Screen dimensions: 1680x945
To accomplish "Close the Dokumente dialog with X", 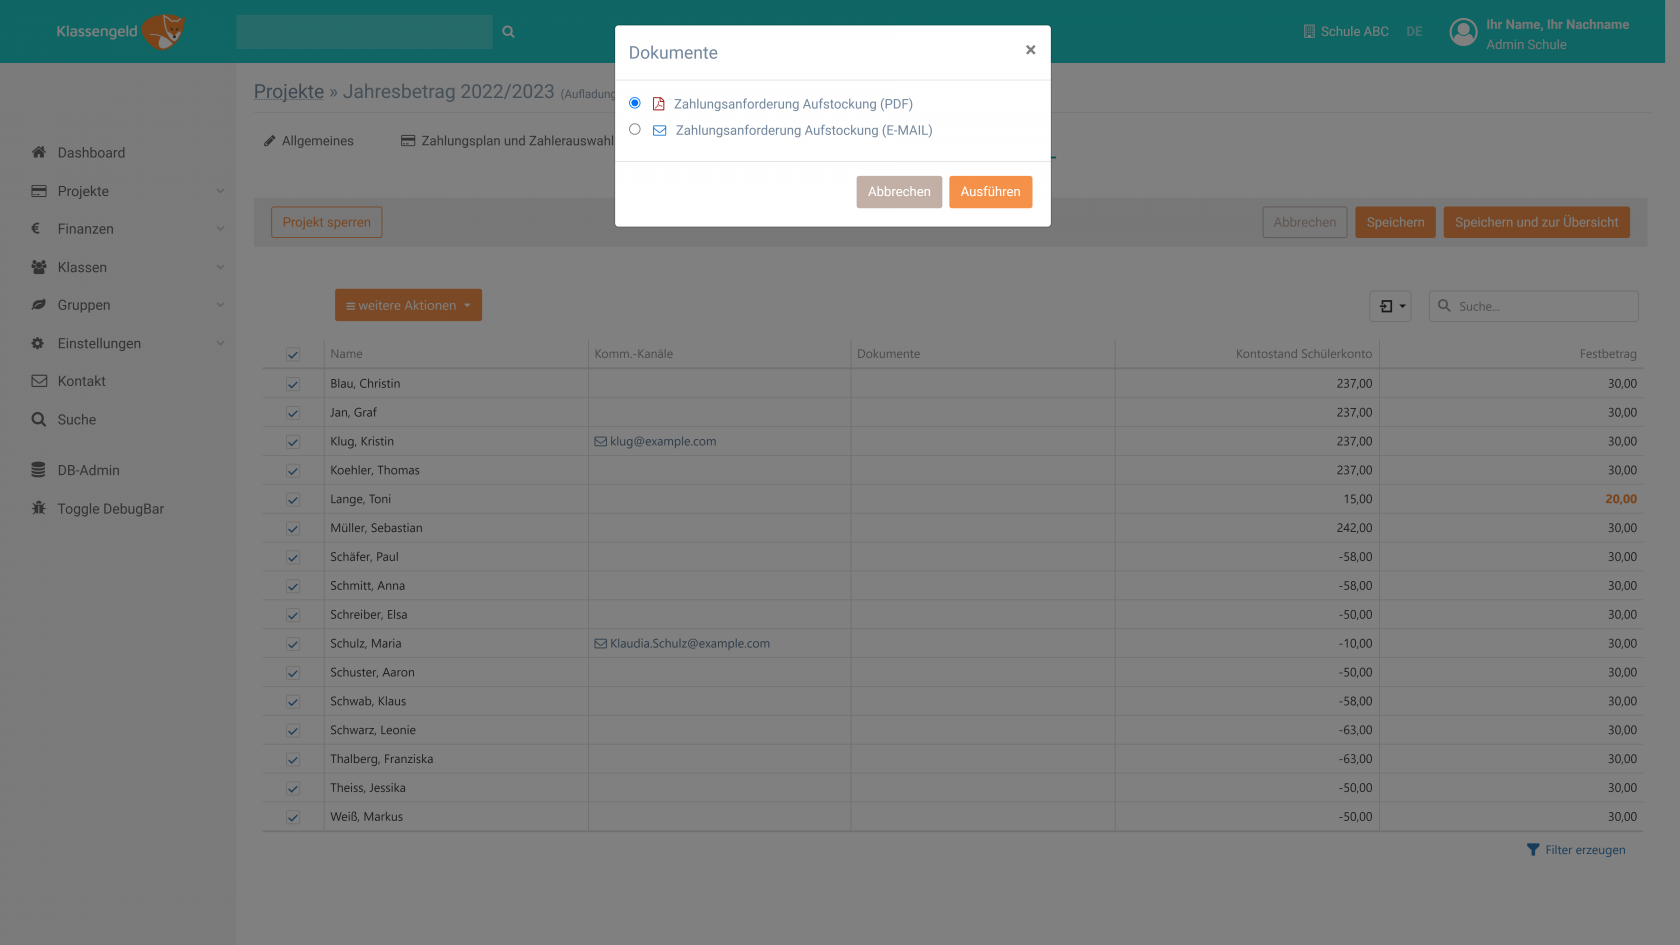I will [x=1030, y=50].
